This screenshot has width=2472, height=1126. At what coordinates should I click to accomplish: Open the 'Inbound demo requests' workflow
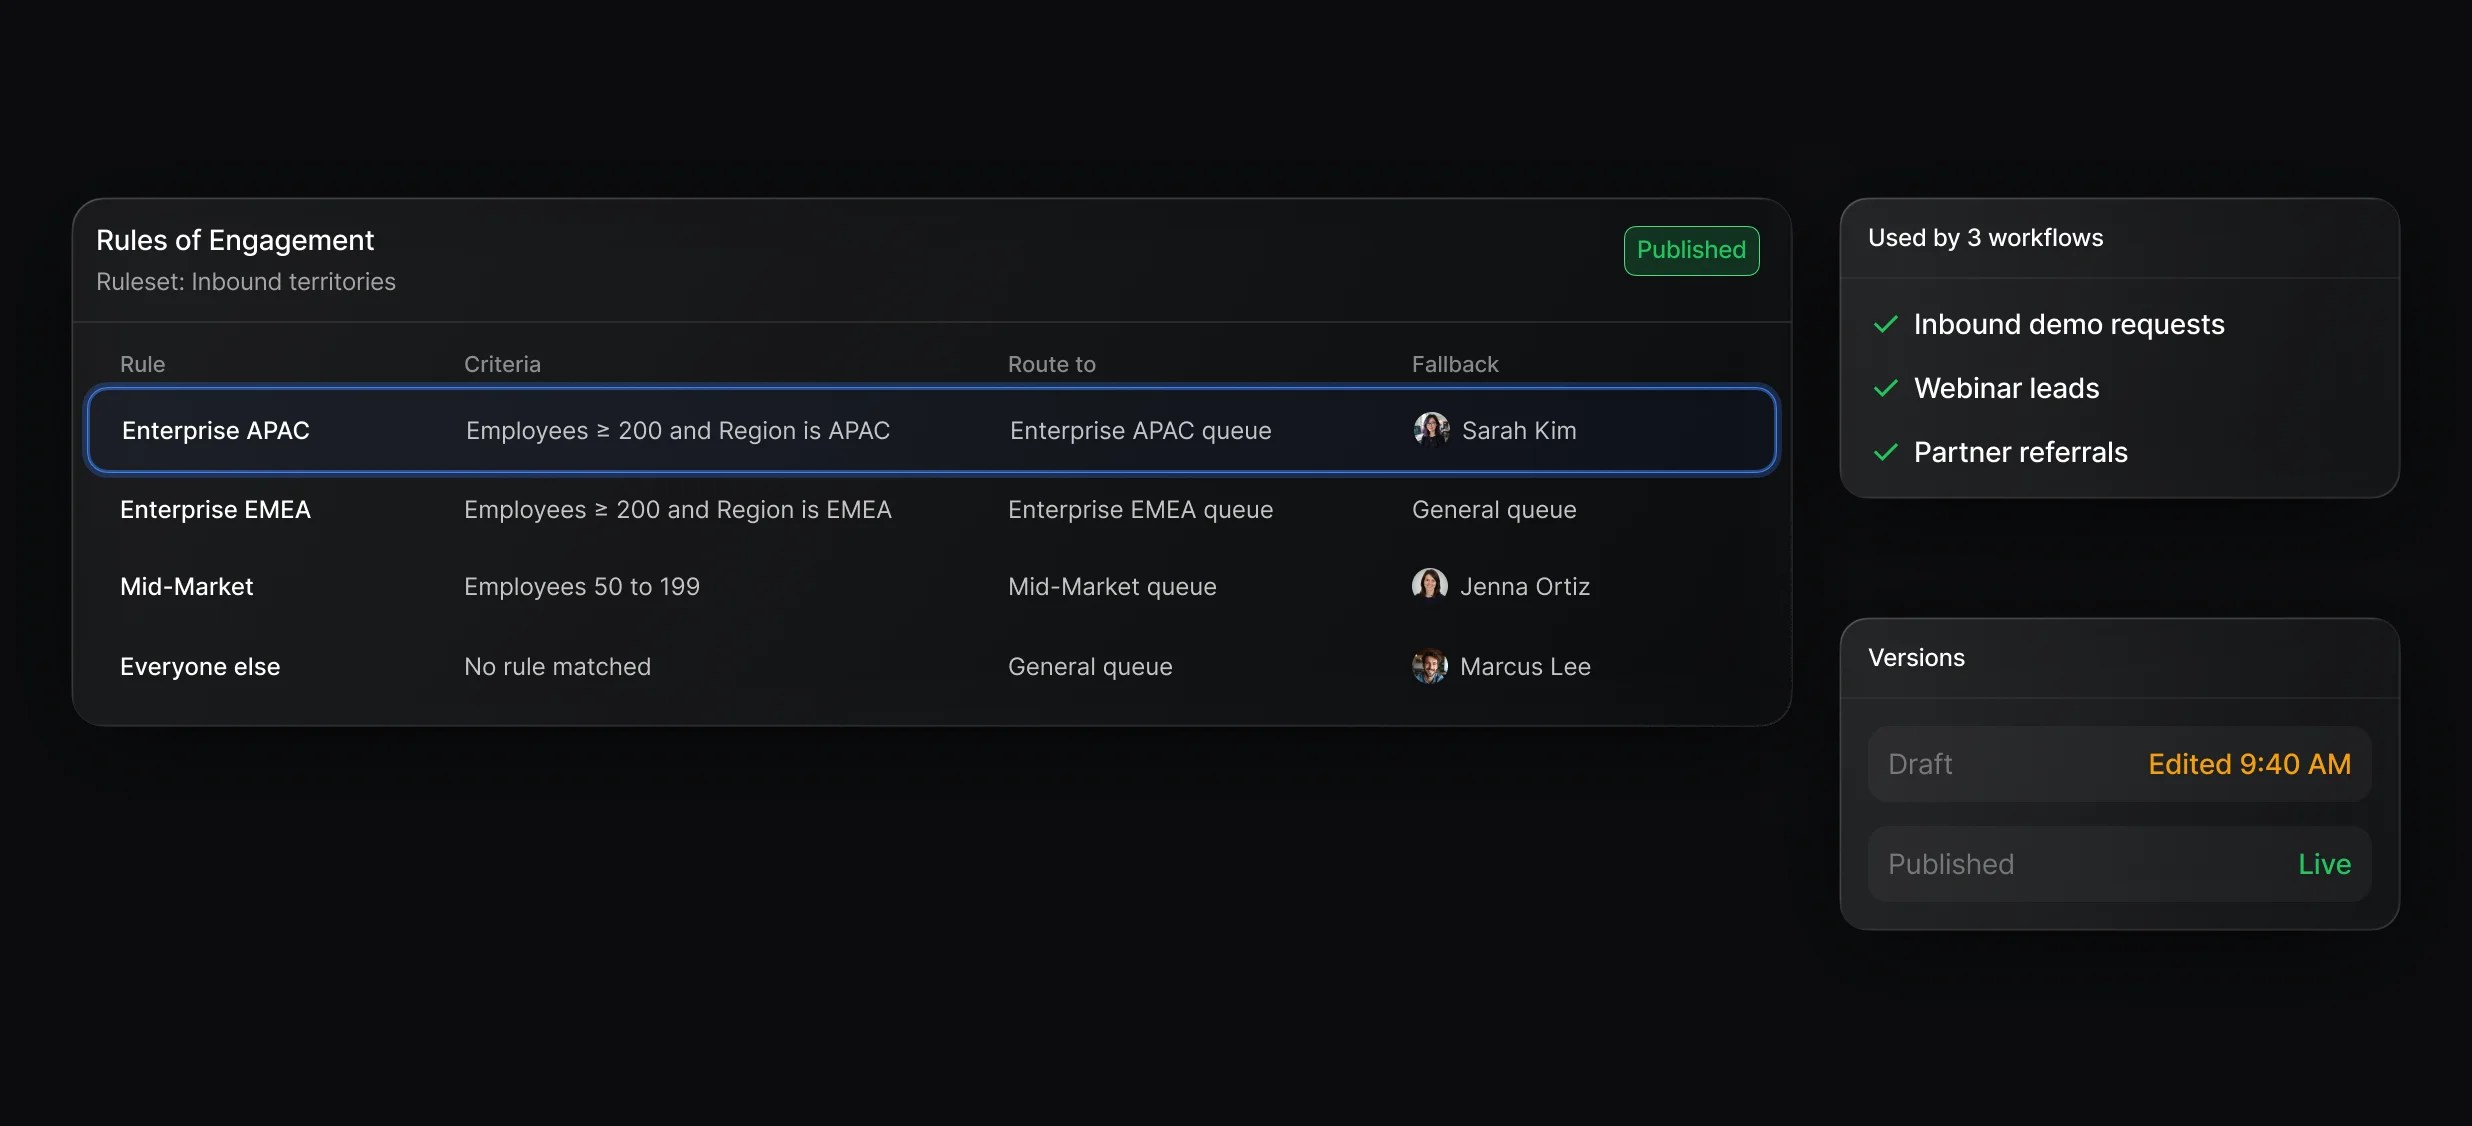tap(2069, 324)
